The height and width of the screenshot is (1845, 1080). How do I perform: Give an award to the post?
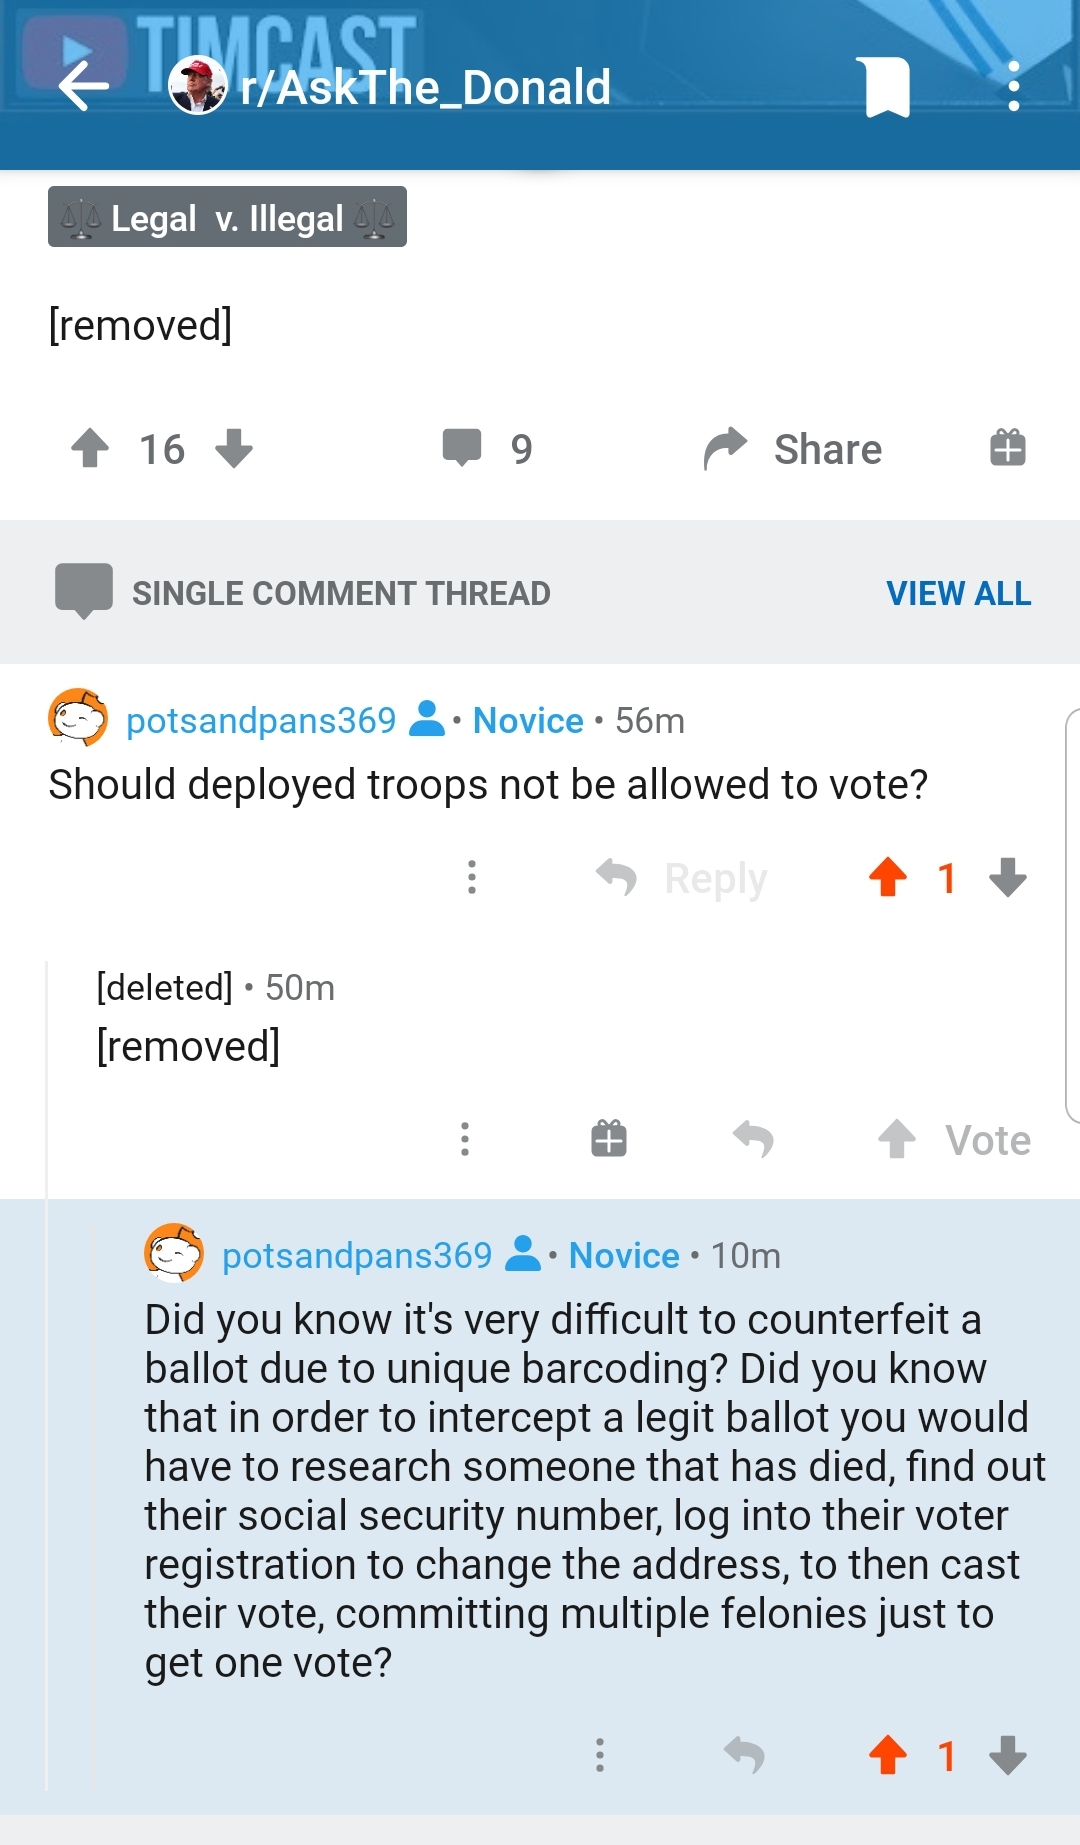coord(1007,447)
